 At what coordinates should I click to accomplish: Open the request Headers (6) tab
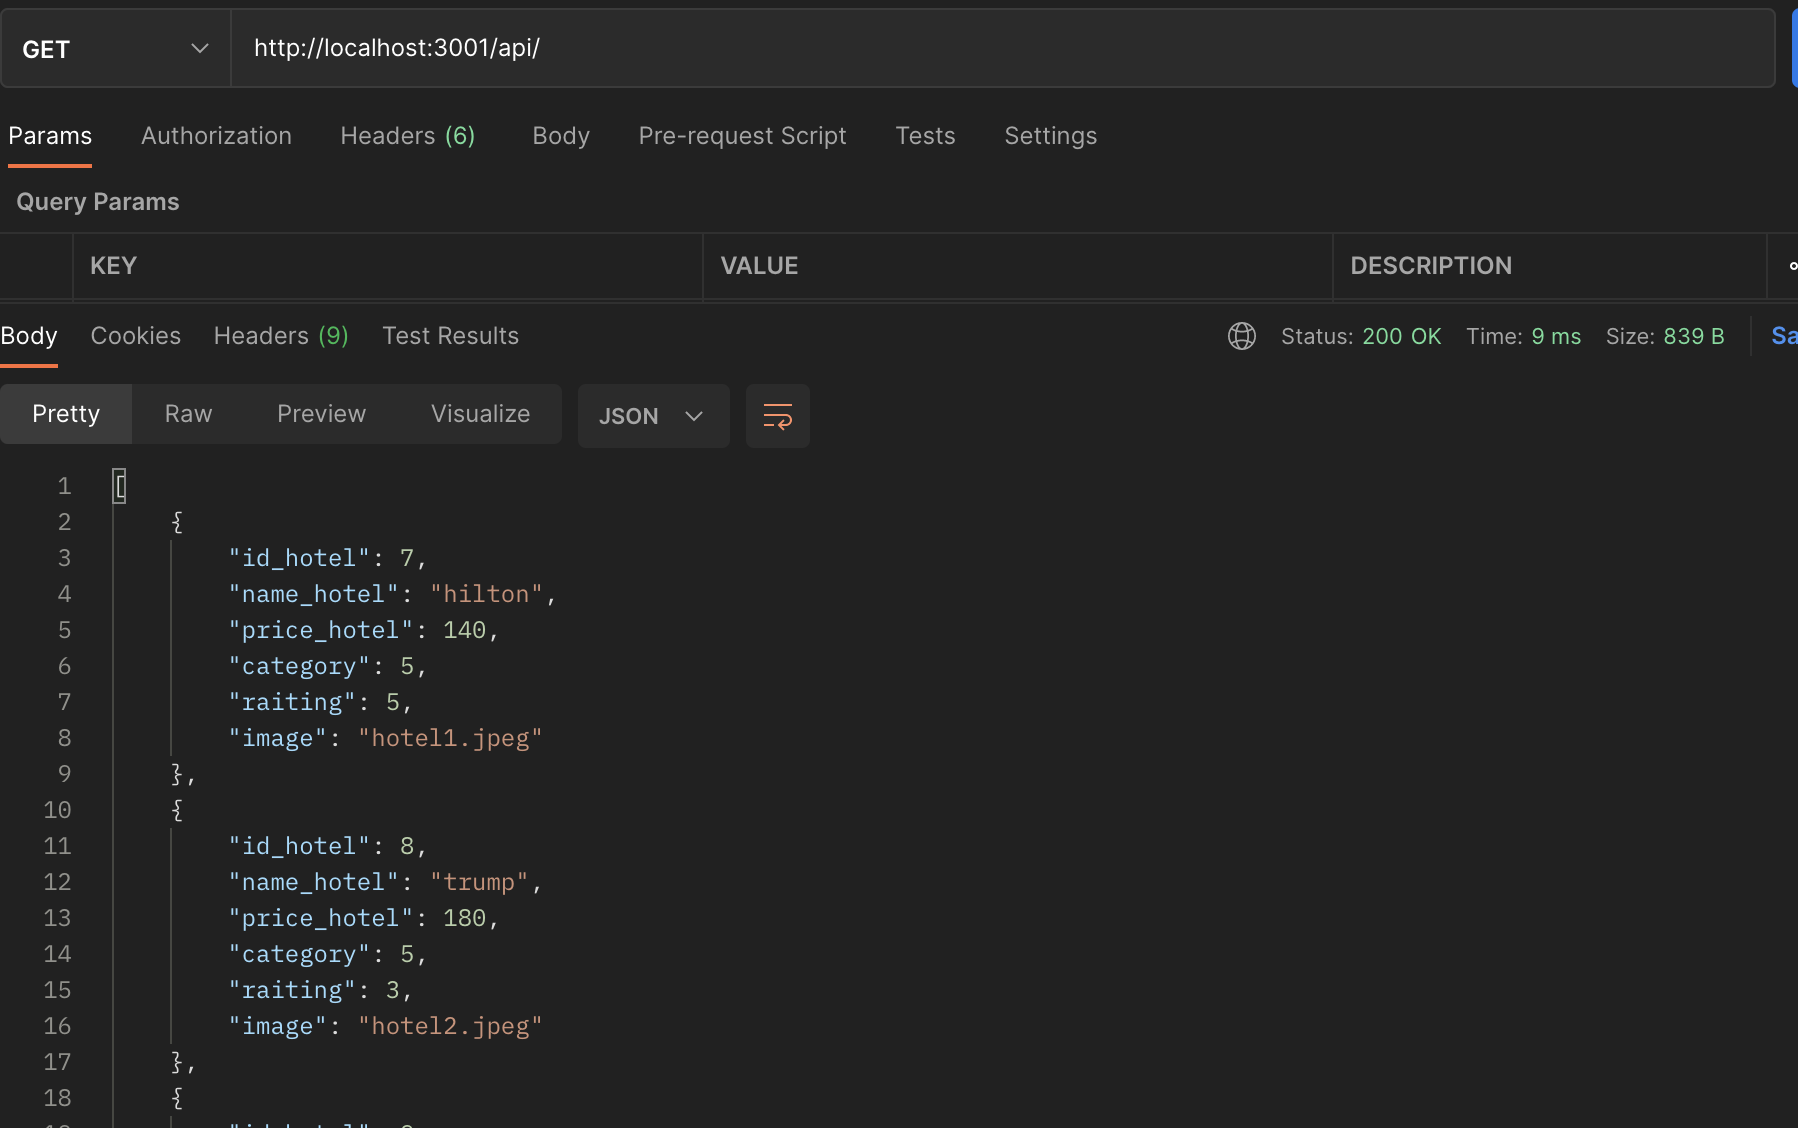pos(407,136)
